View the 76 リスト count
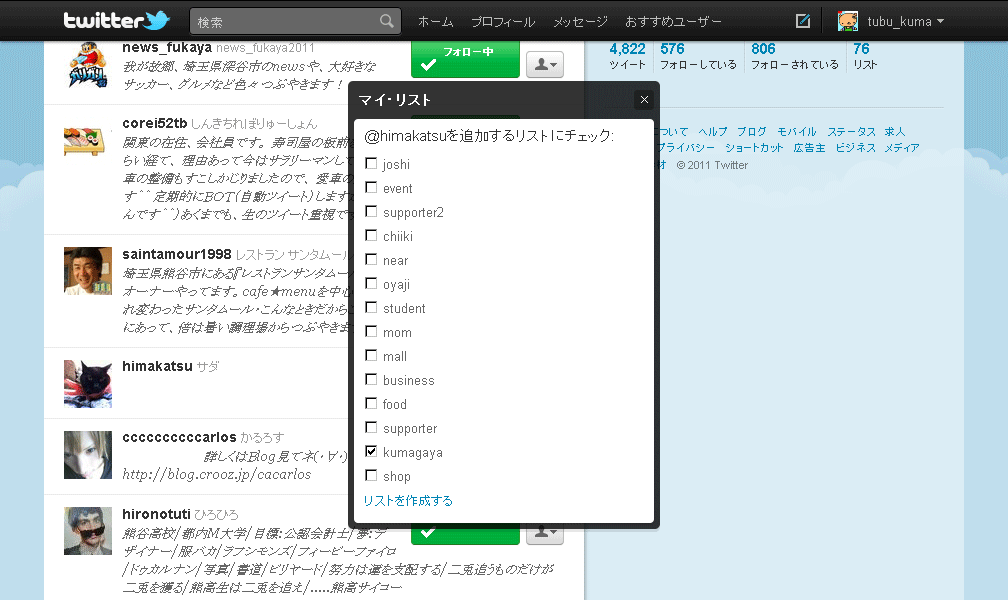 (865, 56)
